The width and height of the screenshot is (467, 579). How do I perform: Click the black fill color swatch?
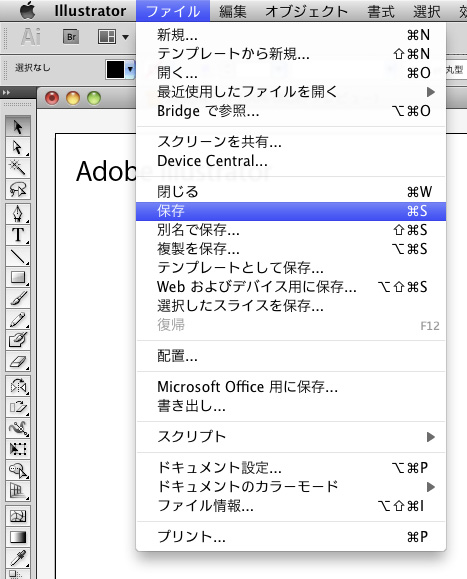pos(116,69)
